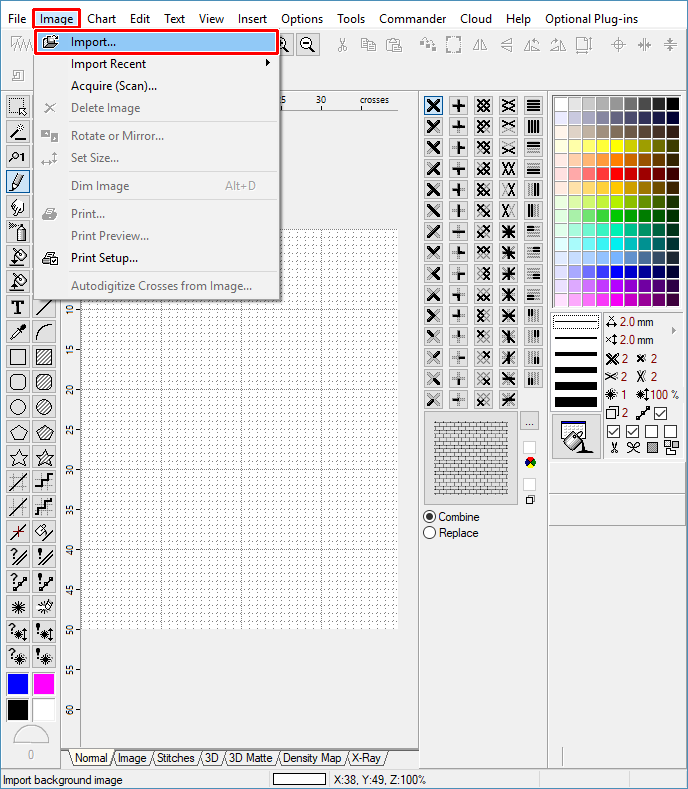Expand the Import Recent submenu arrow
The height and width of the screenshot is (789, 688).
(268, 63)
